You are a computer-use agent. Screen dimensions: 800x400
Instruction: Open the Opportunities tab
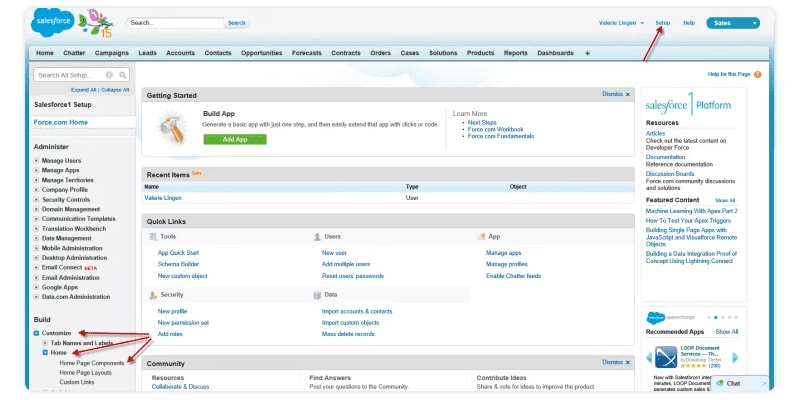261,53
